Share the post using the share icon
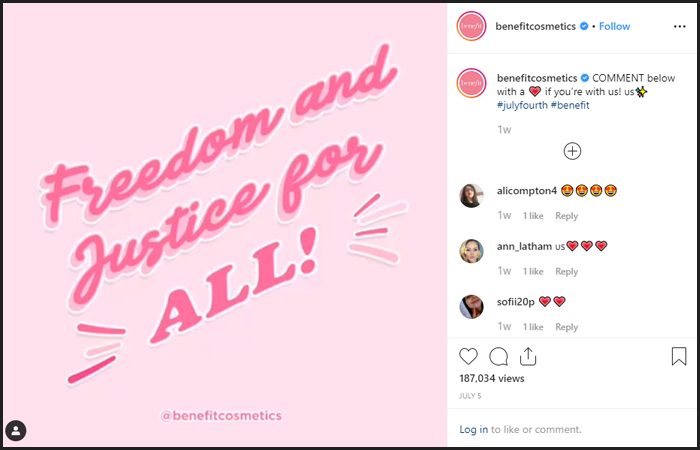Viewport: 700px width, 450px height. pyautogui.click(x=528, y=356)
